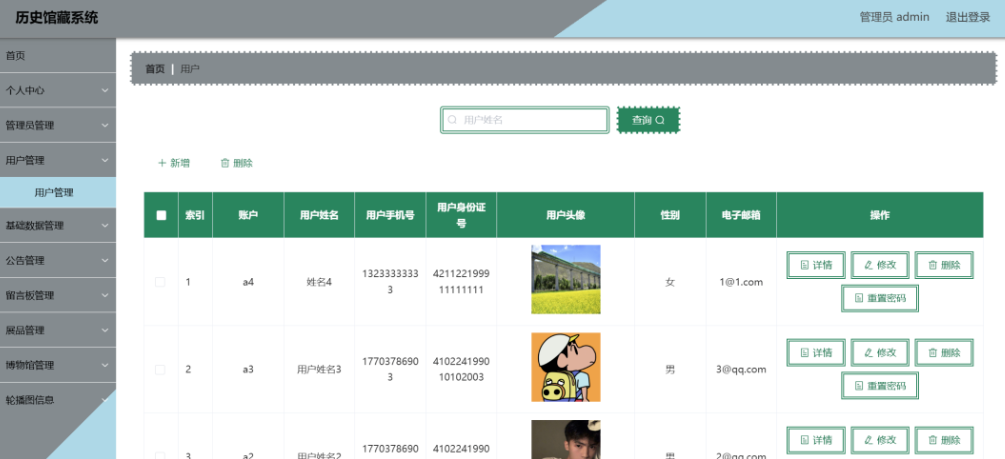Viewport: 1005px width, 459px height.
Task: Click the toolbar 删除 batch delete button
Action: (237, 163)
